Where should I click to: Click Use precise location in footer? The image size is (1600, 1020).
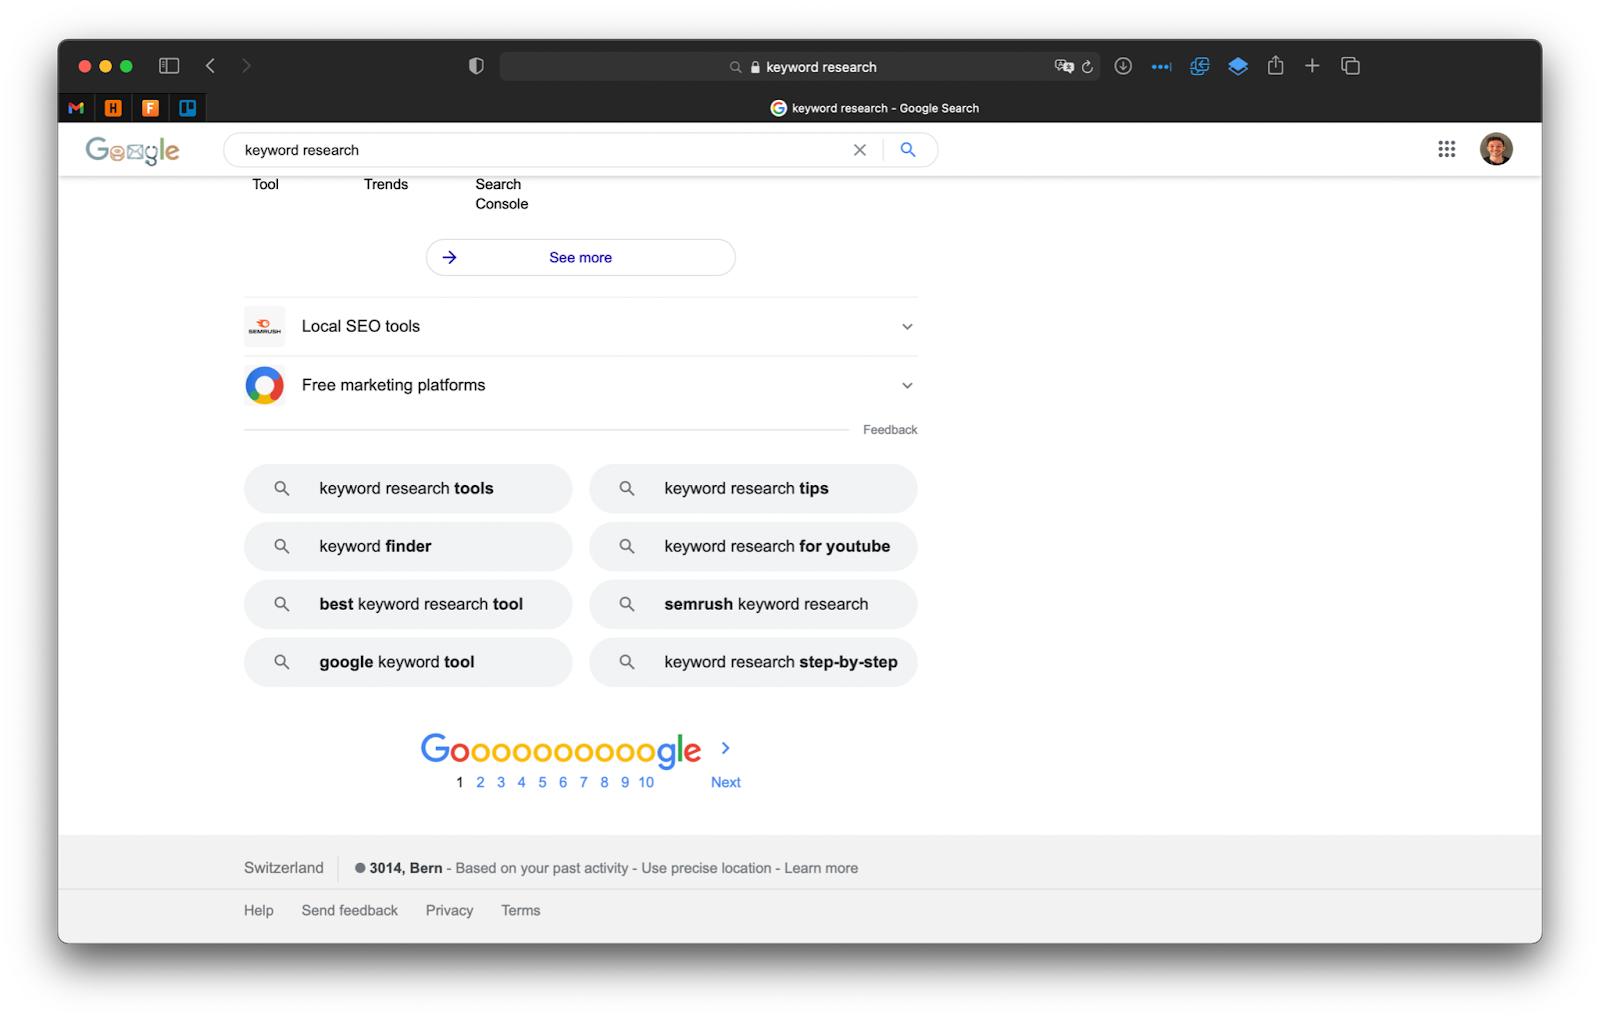point(707,868)
